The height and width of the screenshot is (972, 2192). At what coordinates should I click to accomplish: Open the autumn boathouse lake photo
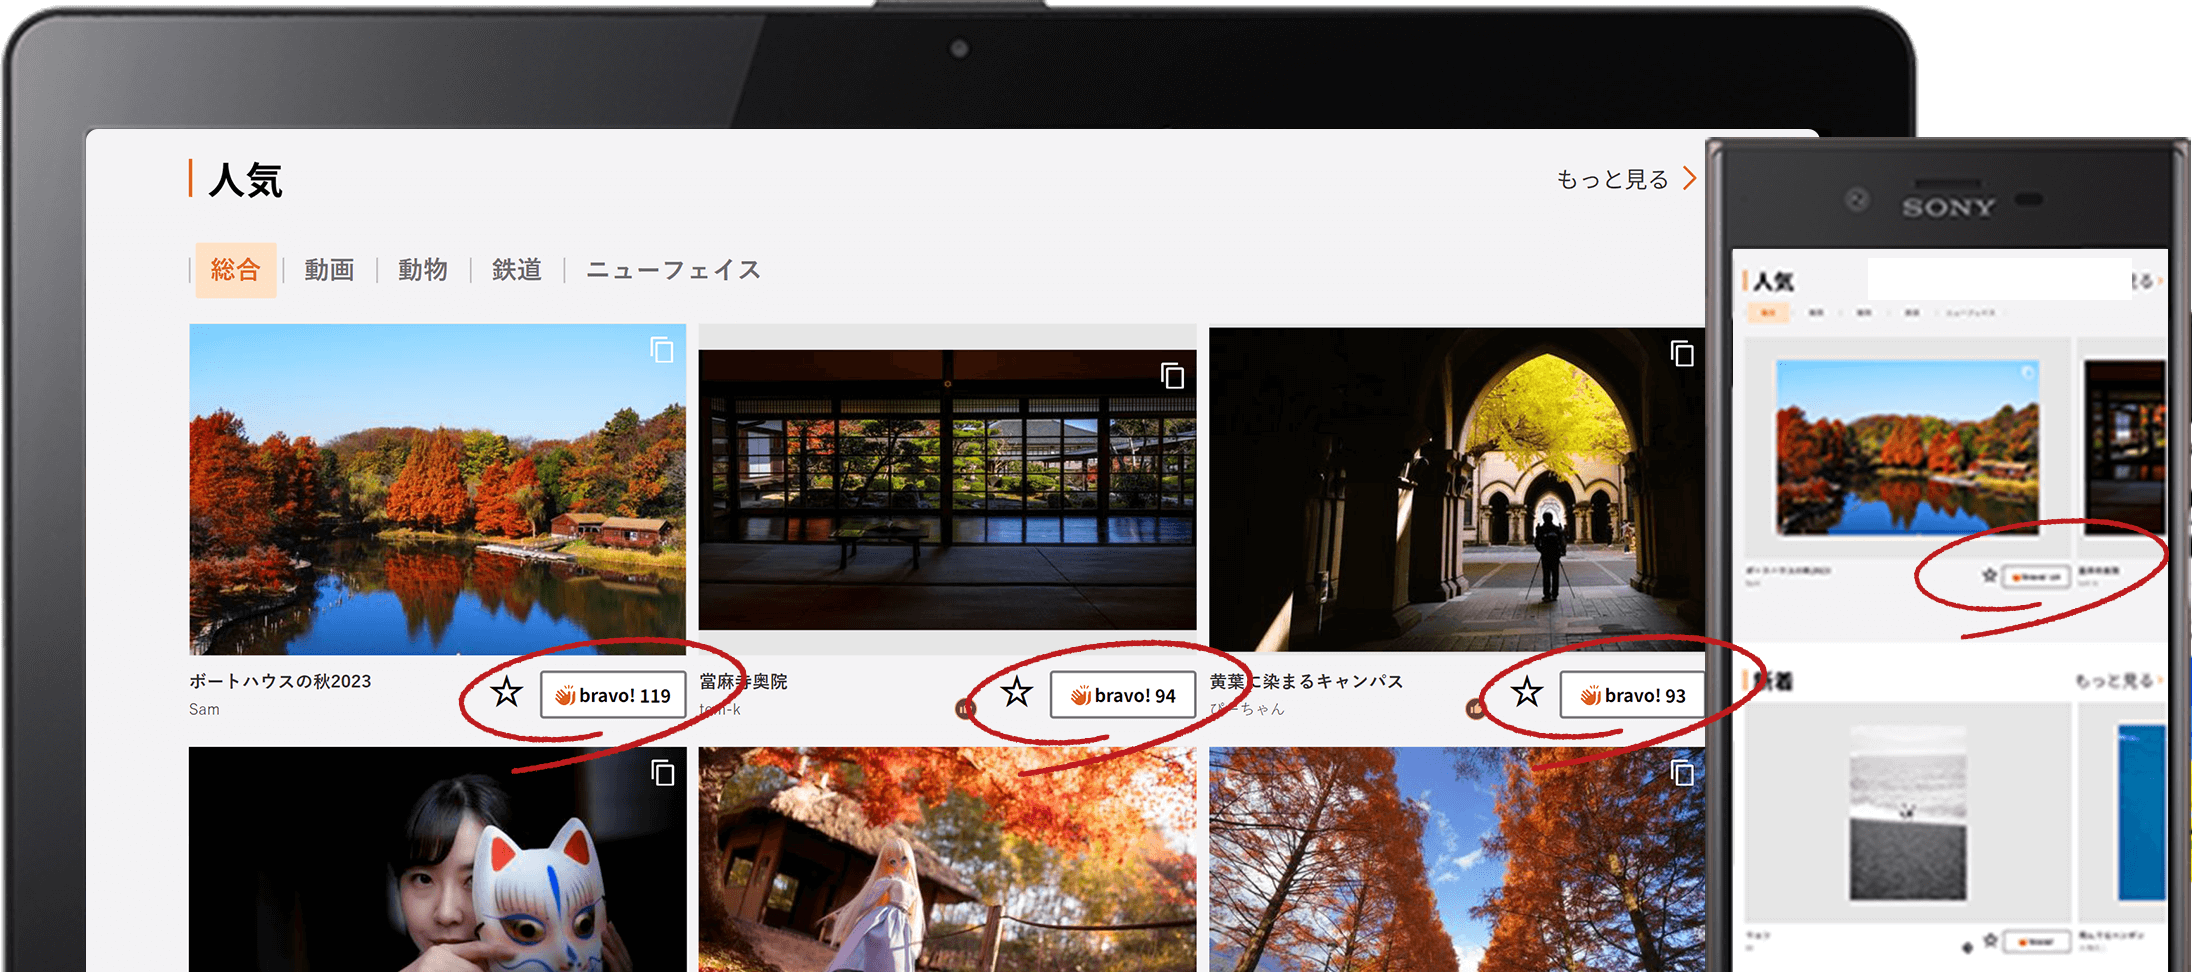[x=437, y=490]
